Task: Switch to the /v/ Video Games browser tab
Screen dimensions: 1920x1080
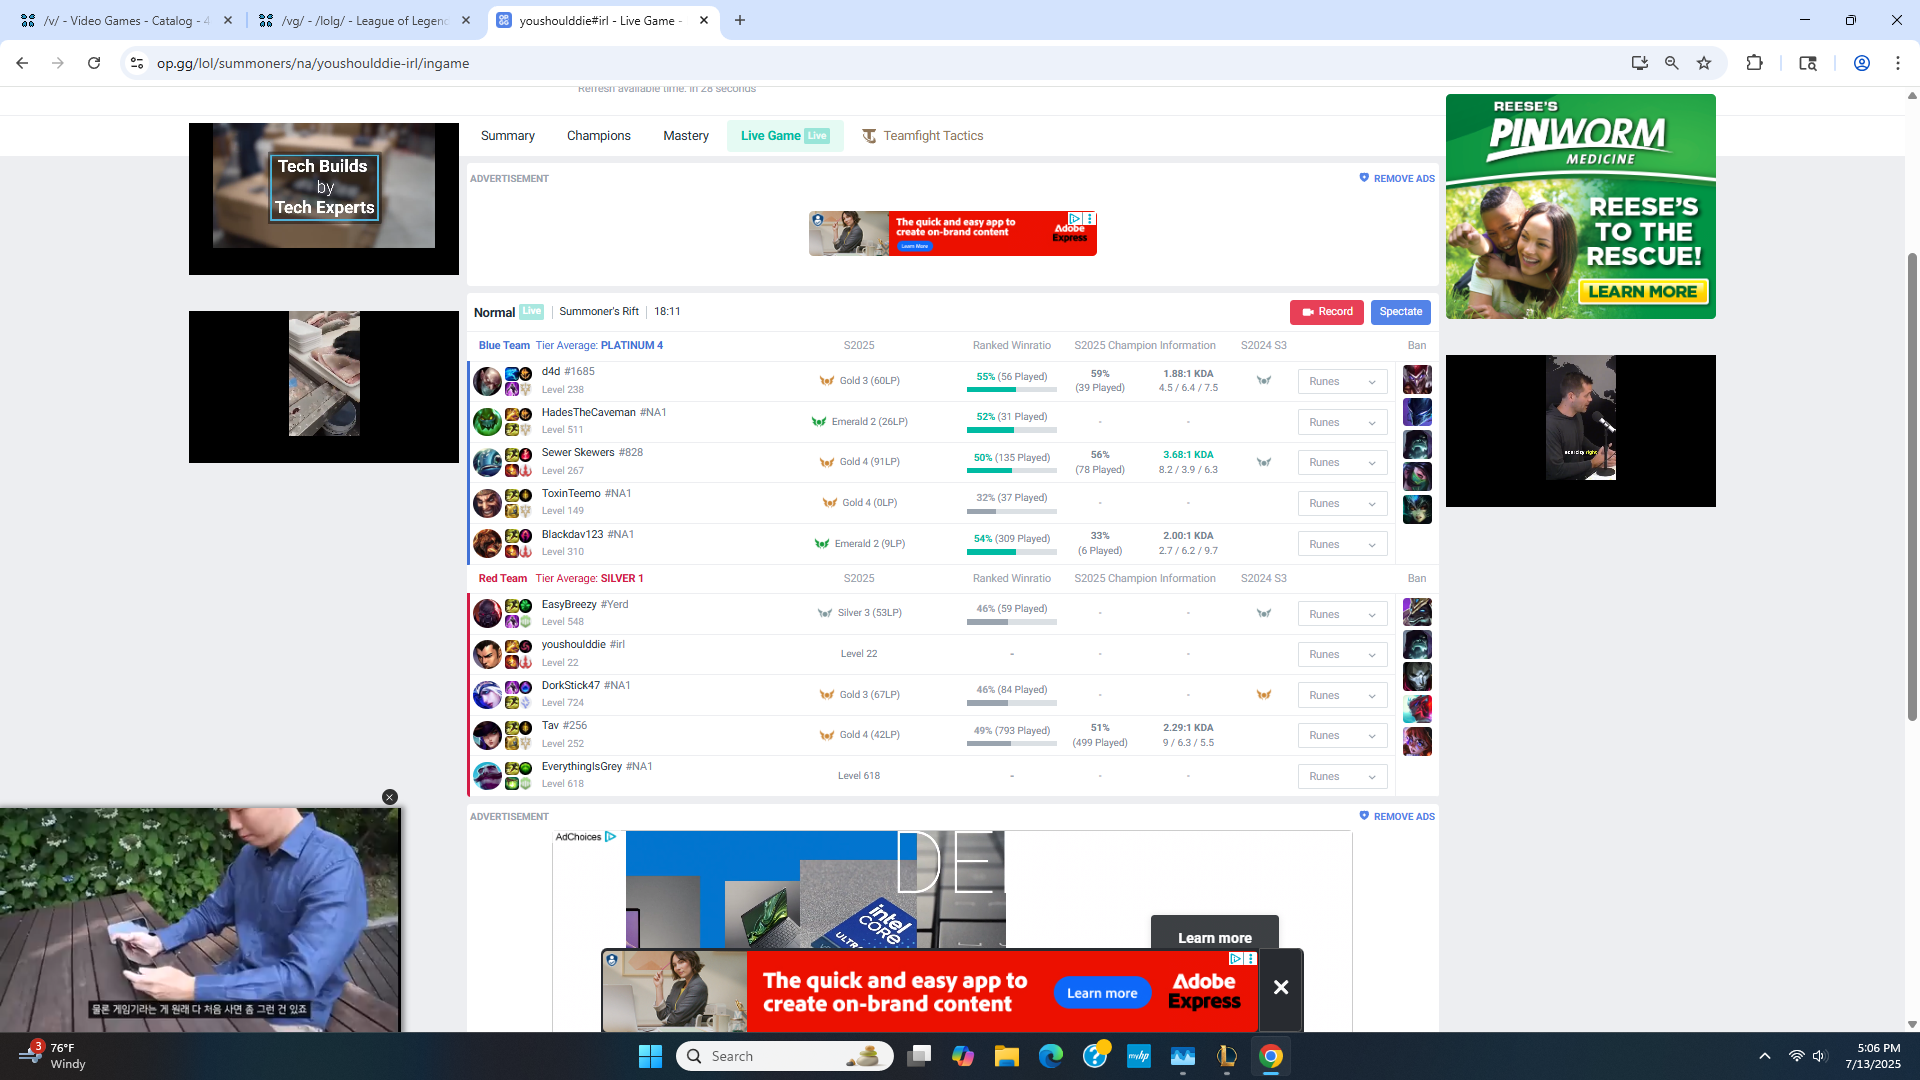Action: 125,20
